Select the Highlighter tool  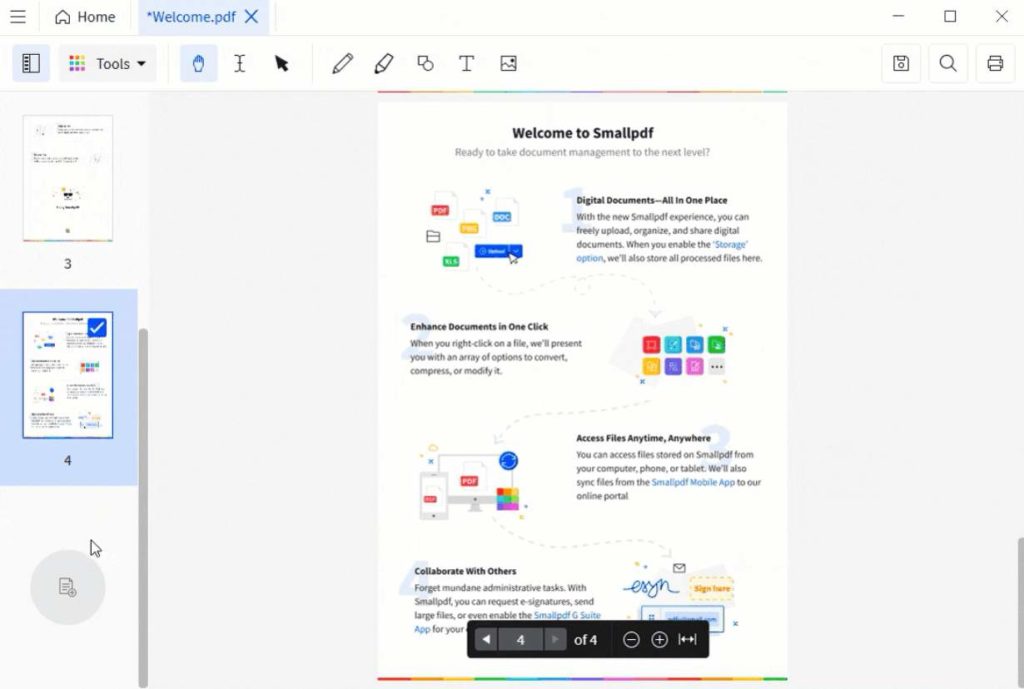point(384,63)
